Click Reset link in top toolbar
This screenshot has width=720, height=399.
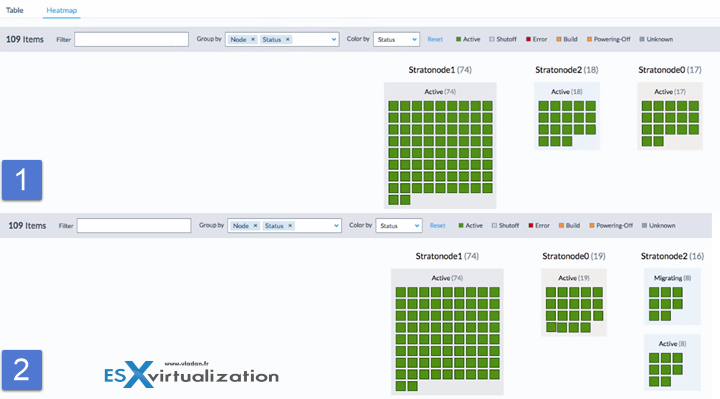(x=435, y=39)
